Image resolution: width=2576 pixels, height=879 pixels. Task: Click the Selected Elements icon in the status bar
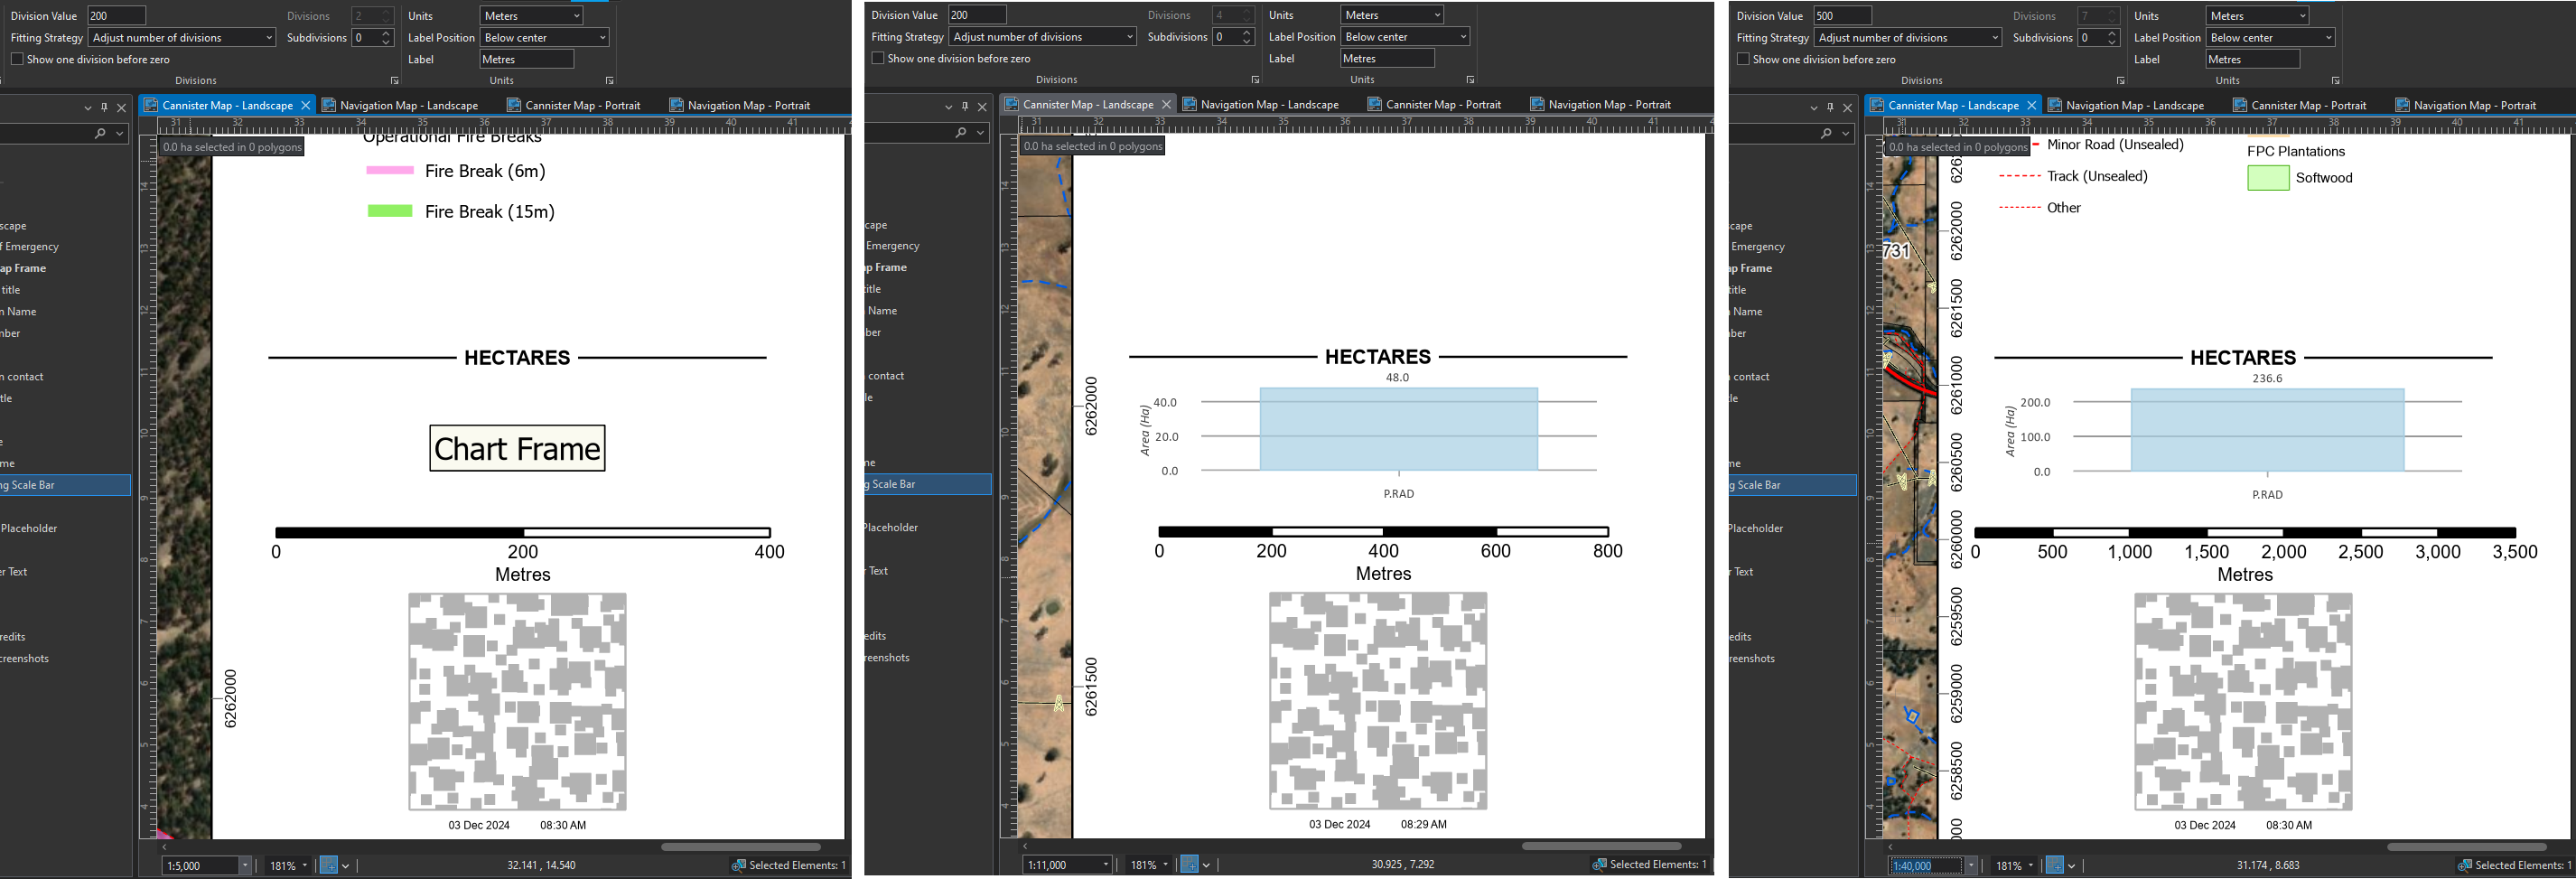[740, 865]
